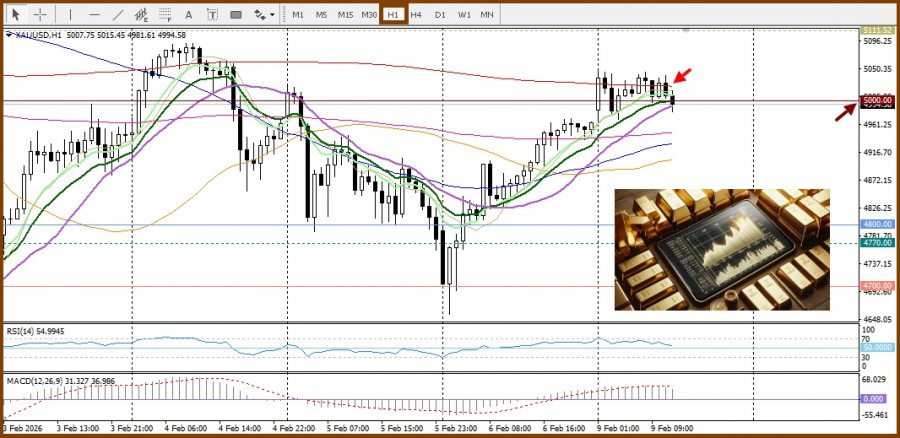The height and width of the screenshot is (438, 900).
Task: Select the rectangle shape tool
Action: tap(235, 14)
